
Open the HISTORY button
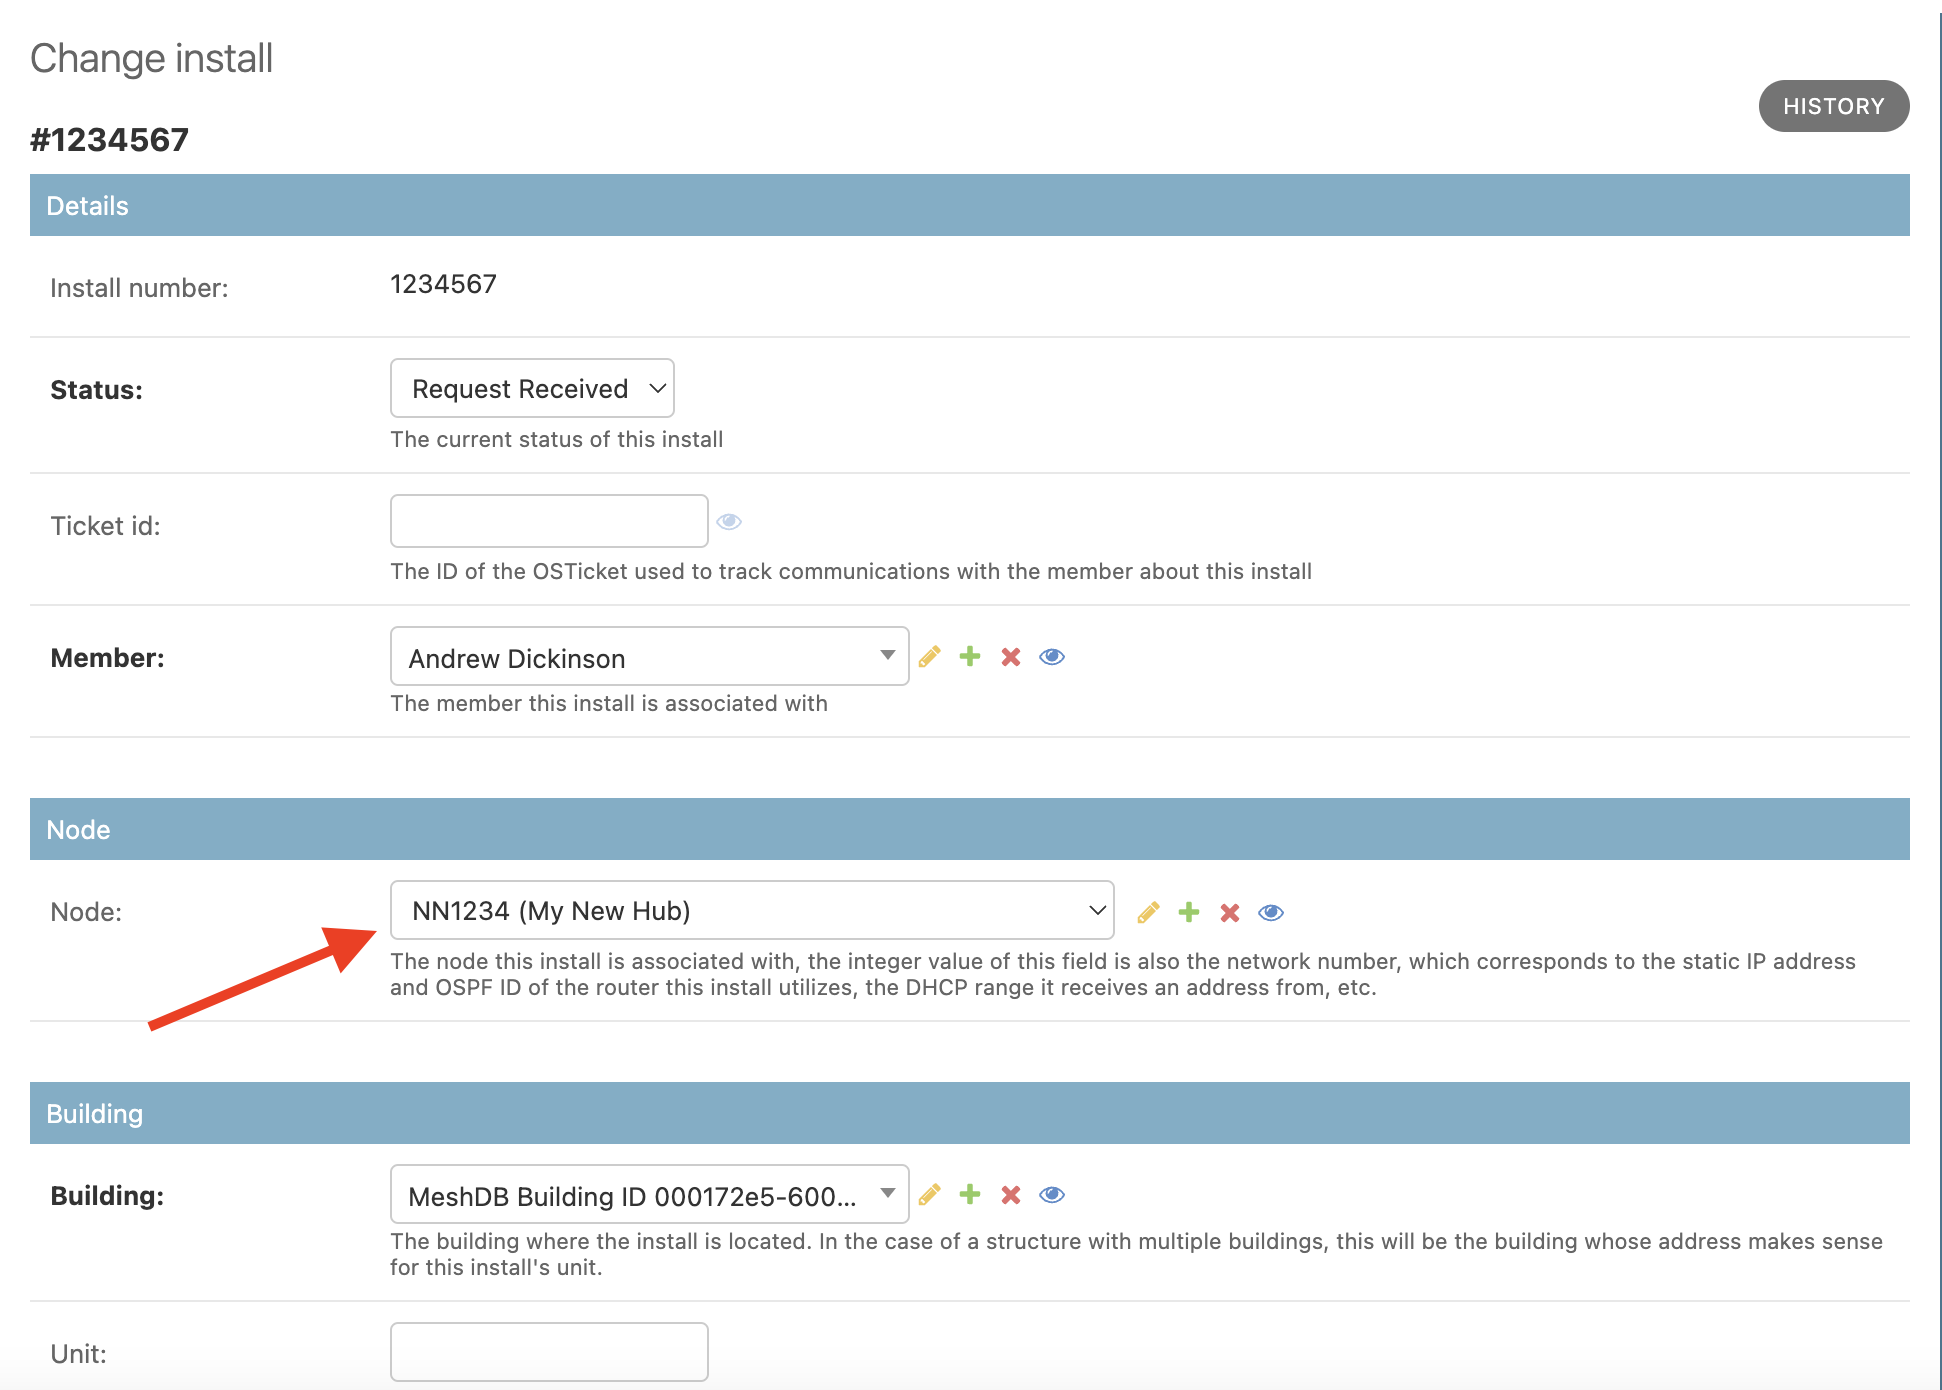coord(1834,106)
